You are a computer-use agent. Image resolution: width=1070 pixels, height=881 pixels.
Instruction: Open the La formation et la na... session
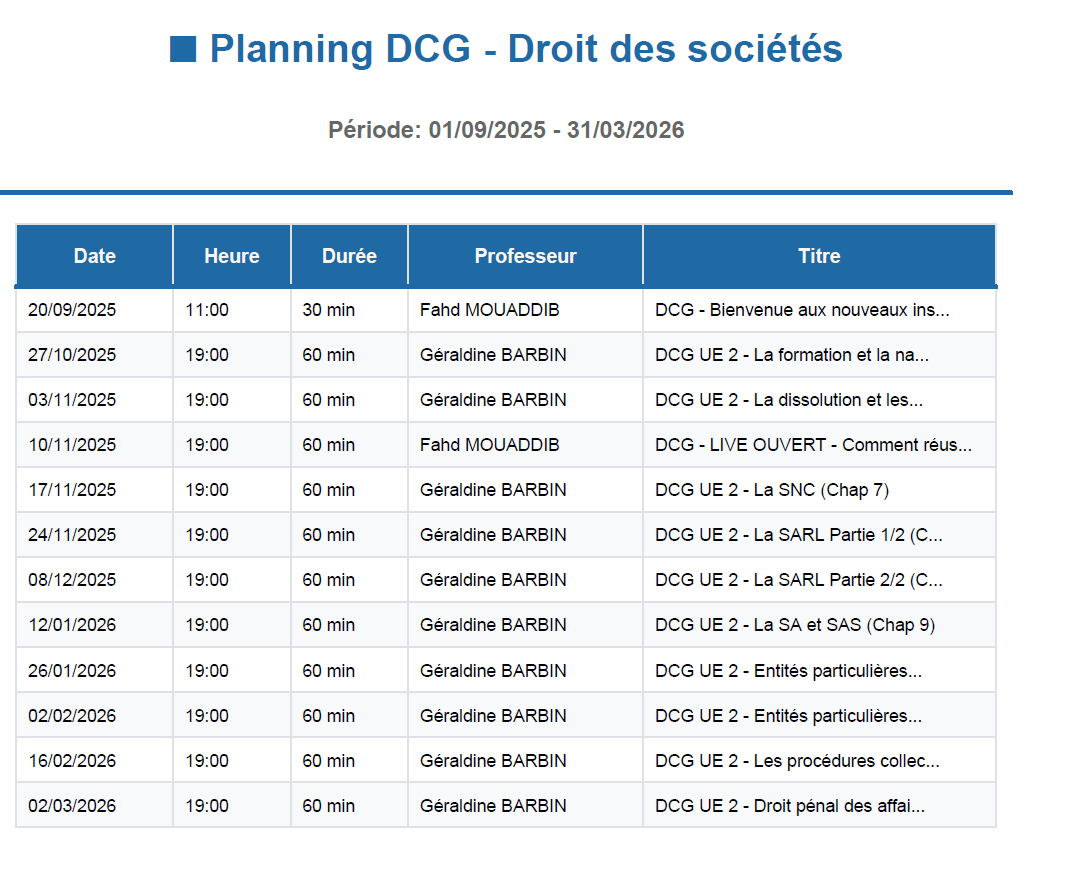792,355
